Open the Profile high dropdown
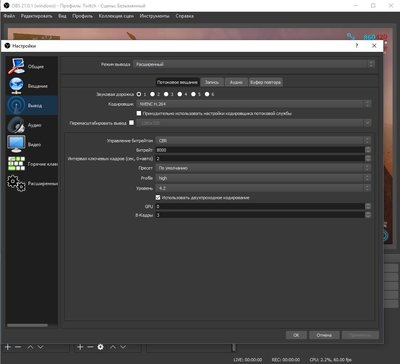The image size is (400, 364). [263, 178]
